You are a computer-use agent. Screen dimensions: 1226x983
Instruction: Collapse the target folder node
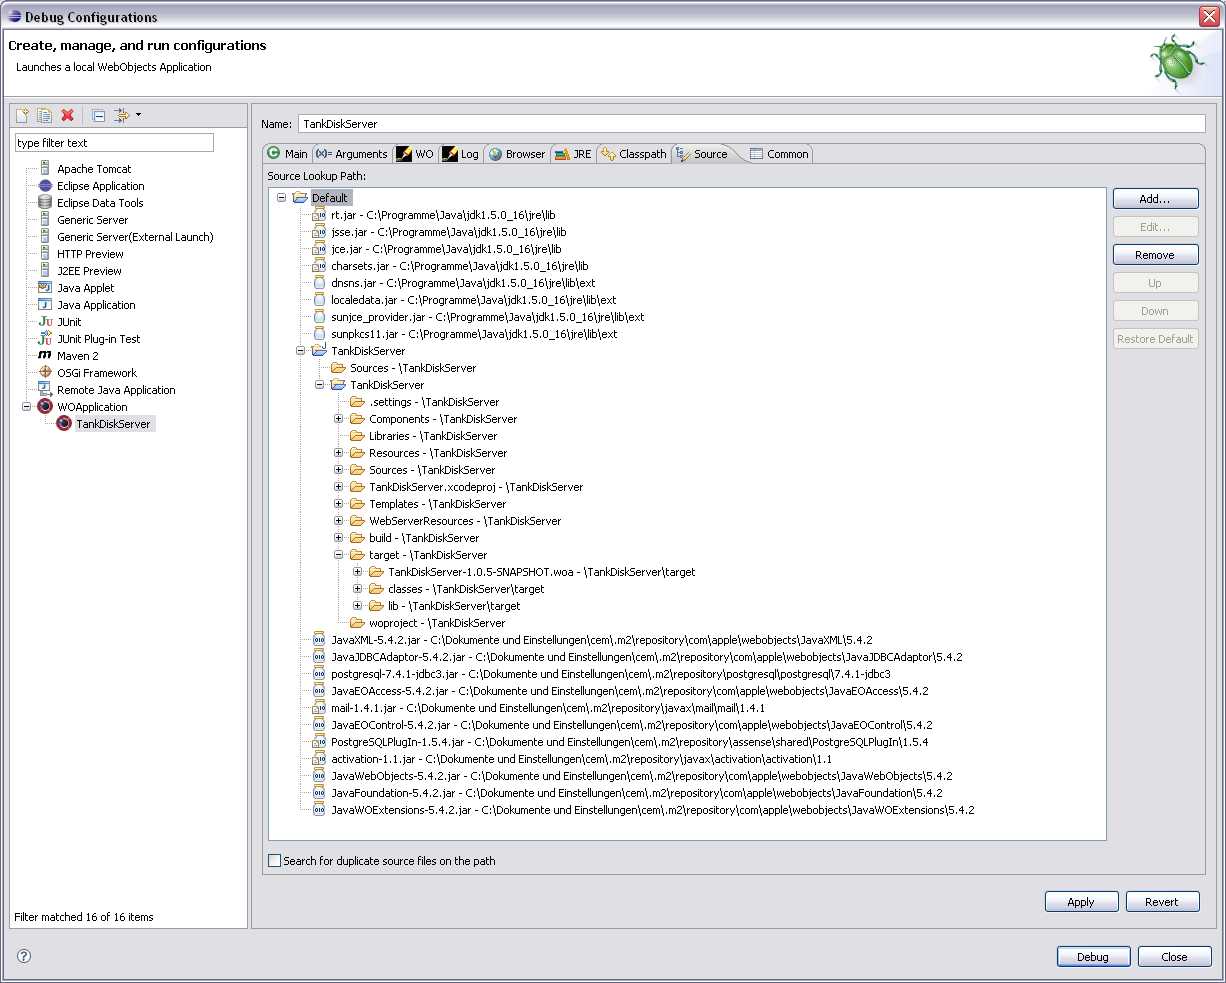click(x=339, y=555)
